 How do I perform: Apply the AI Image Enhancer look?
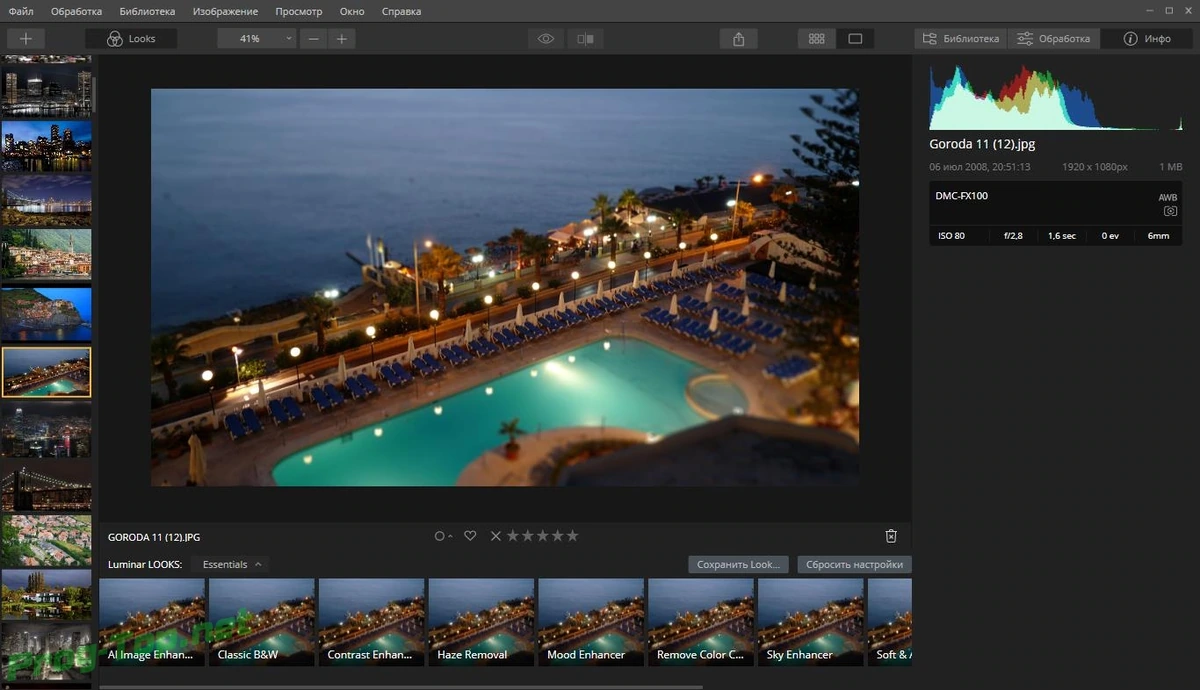(152, 622)
